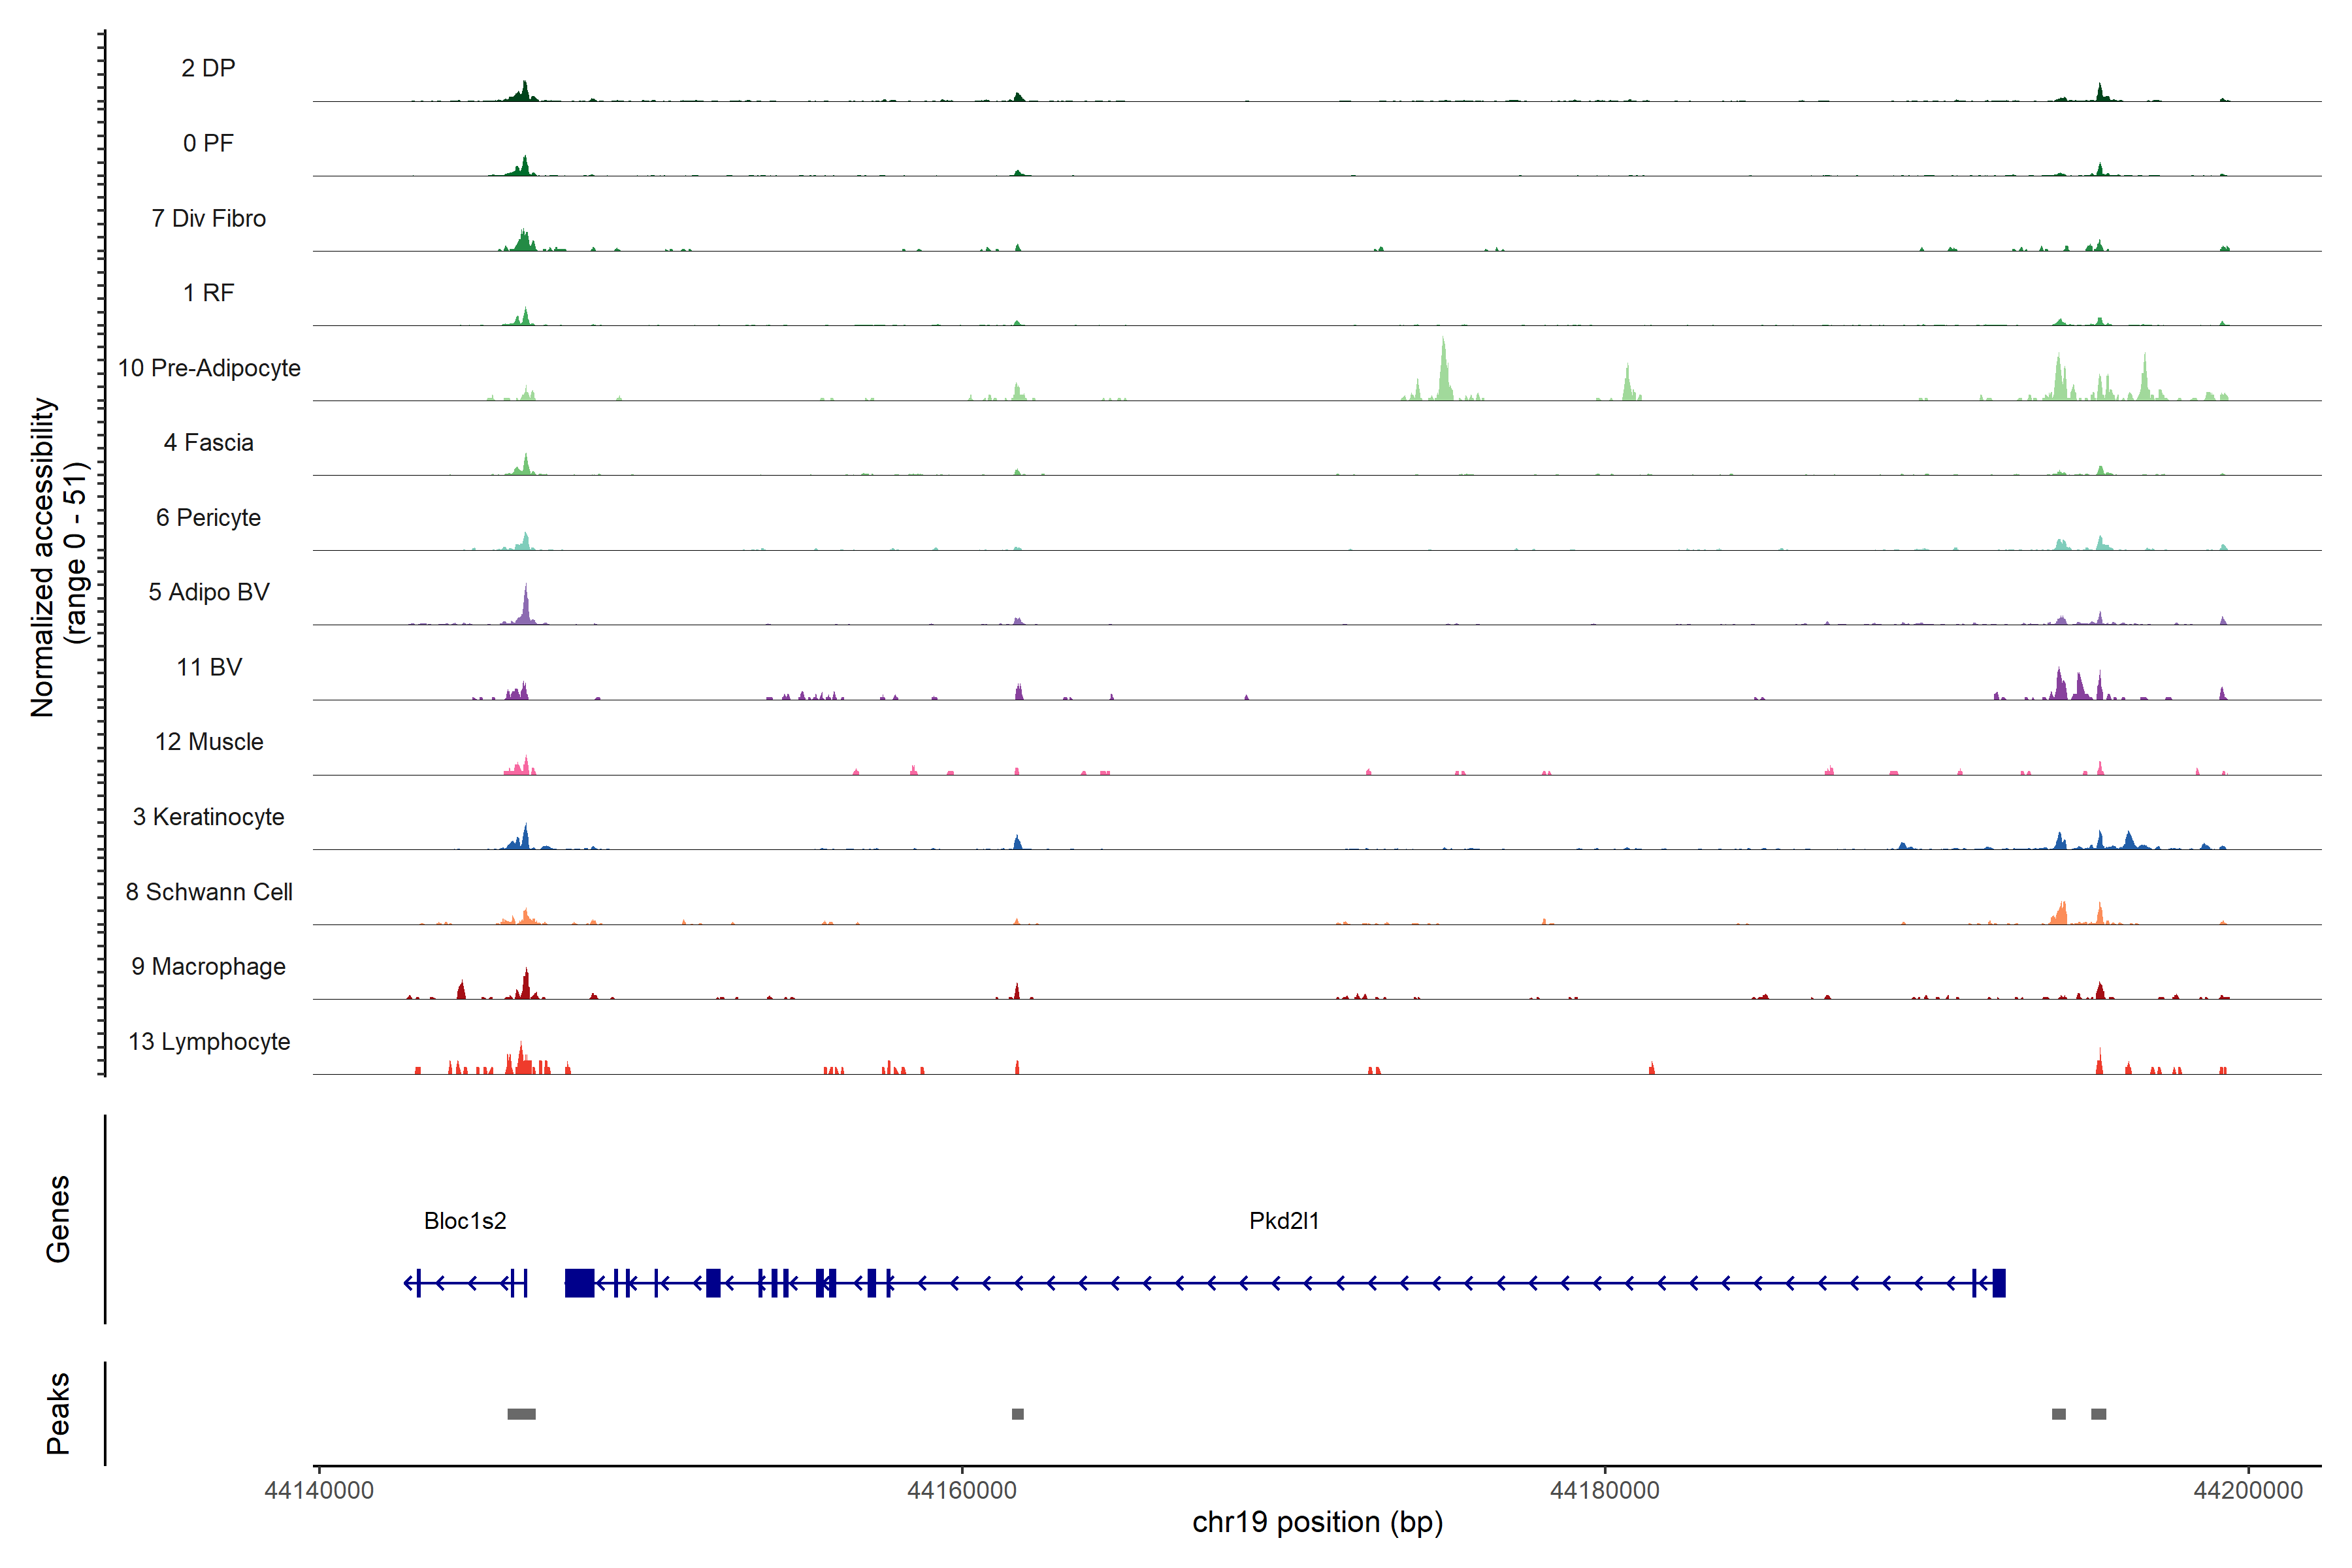The width and height of the screenshot is (2352, 1568).
Task: Click the Bloc1s2 gene label
Action: [465, 1221]
